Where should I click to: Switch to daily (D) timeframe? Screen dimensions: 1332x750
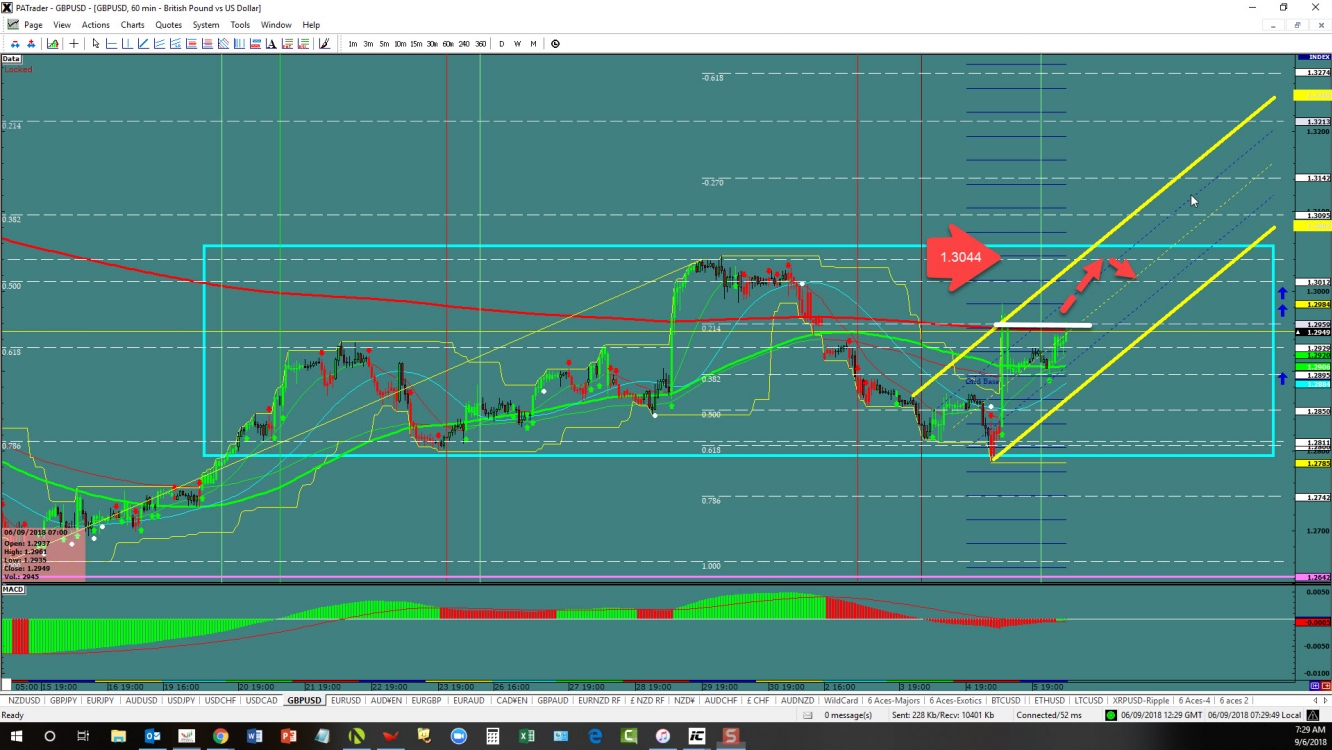502,44
